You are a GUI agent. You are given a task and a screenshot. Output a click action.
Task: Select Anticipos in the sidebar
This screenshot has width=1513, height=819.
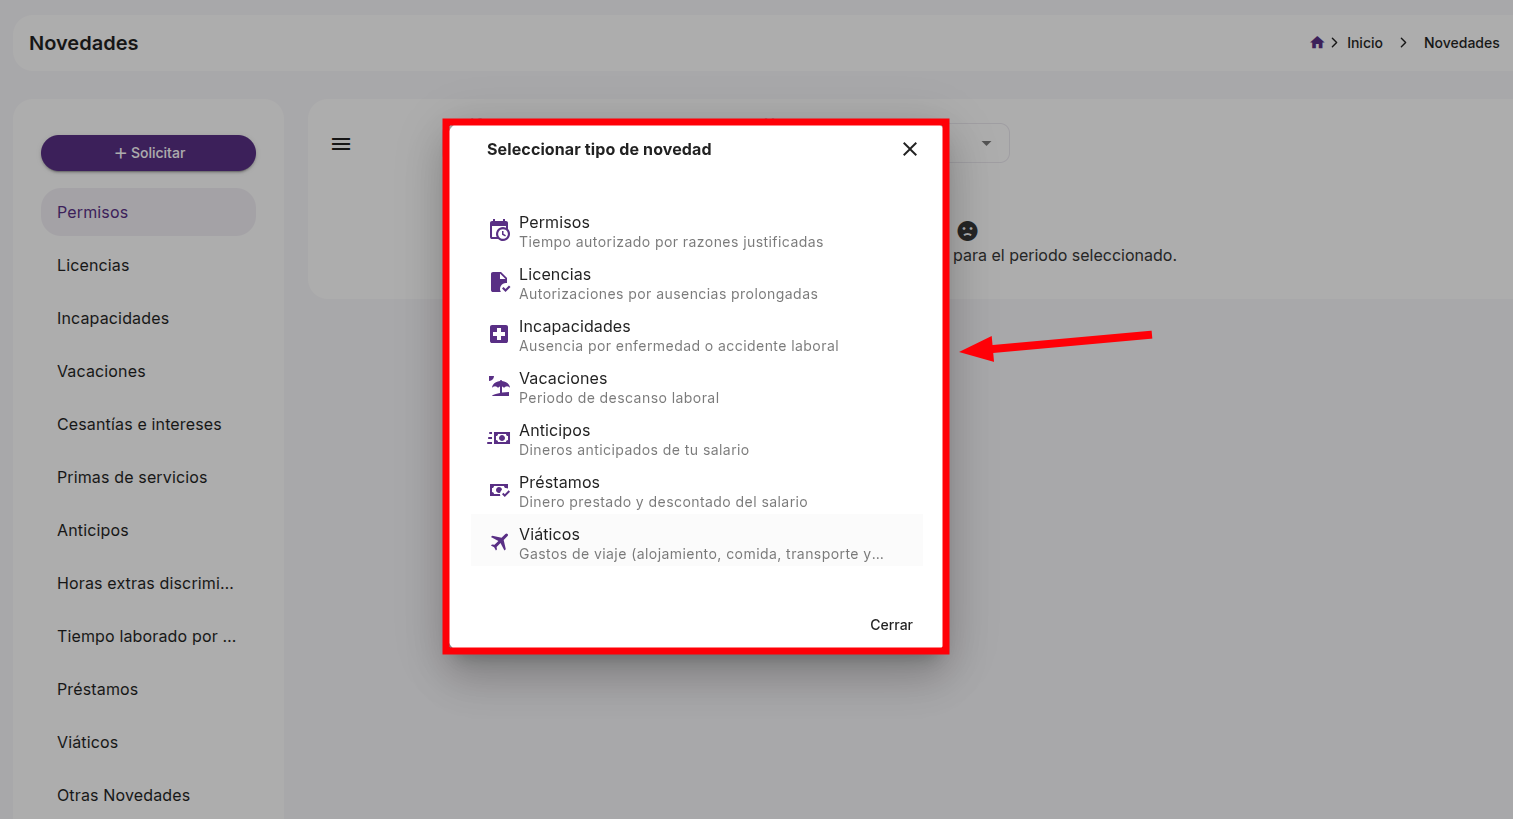pos(148,530)
